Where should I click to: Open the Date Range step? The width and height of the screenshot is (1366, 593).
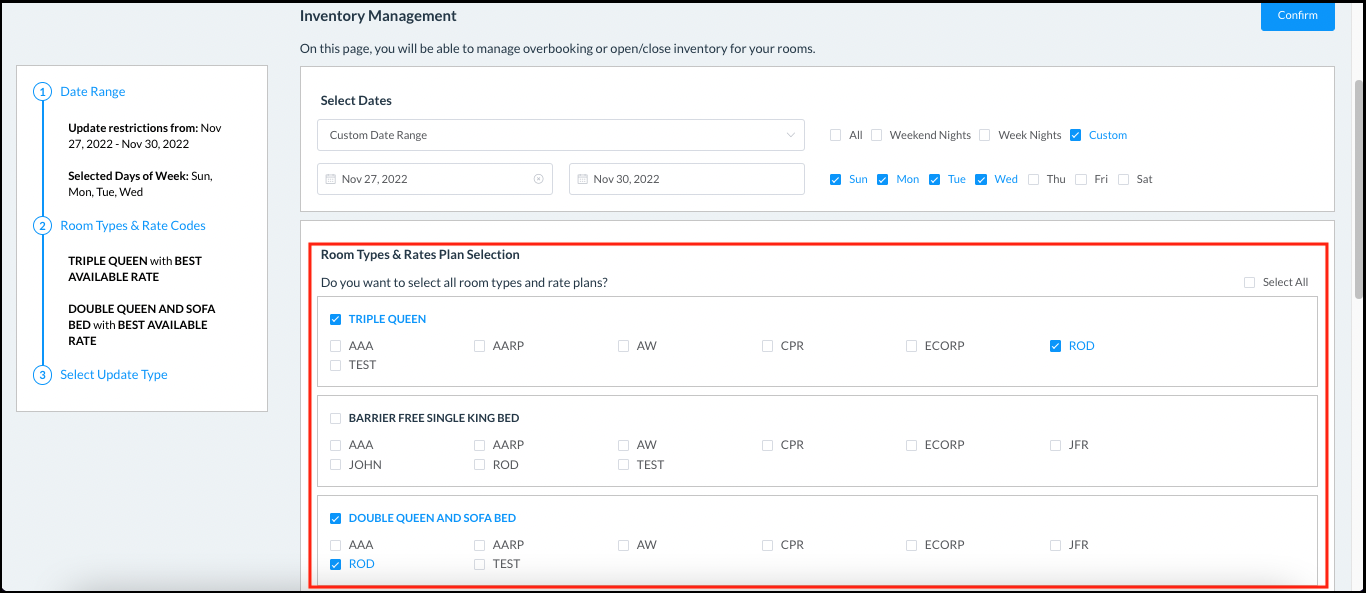click(92, 91)
